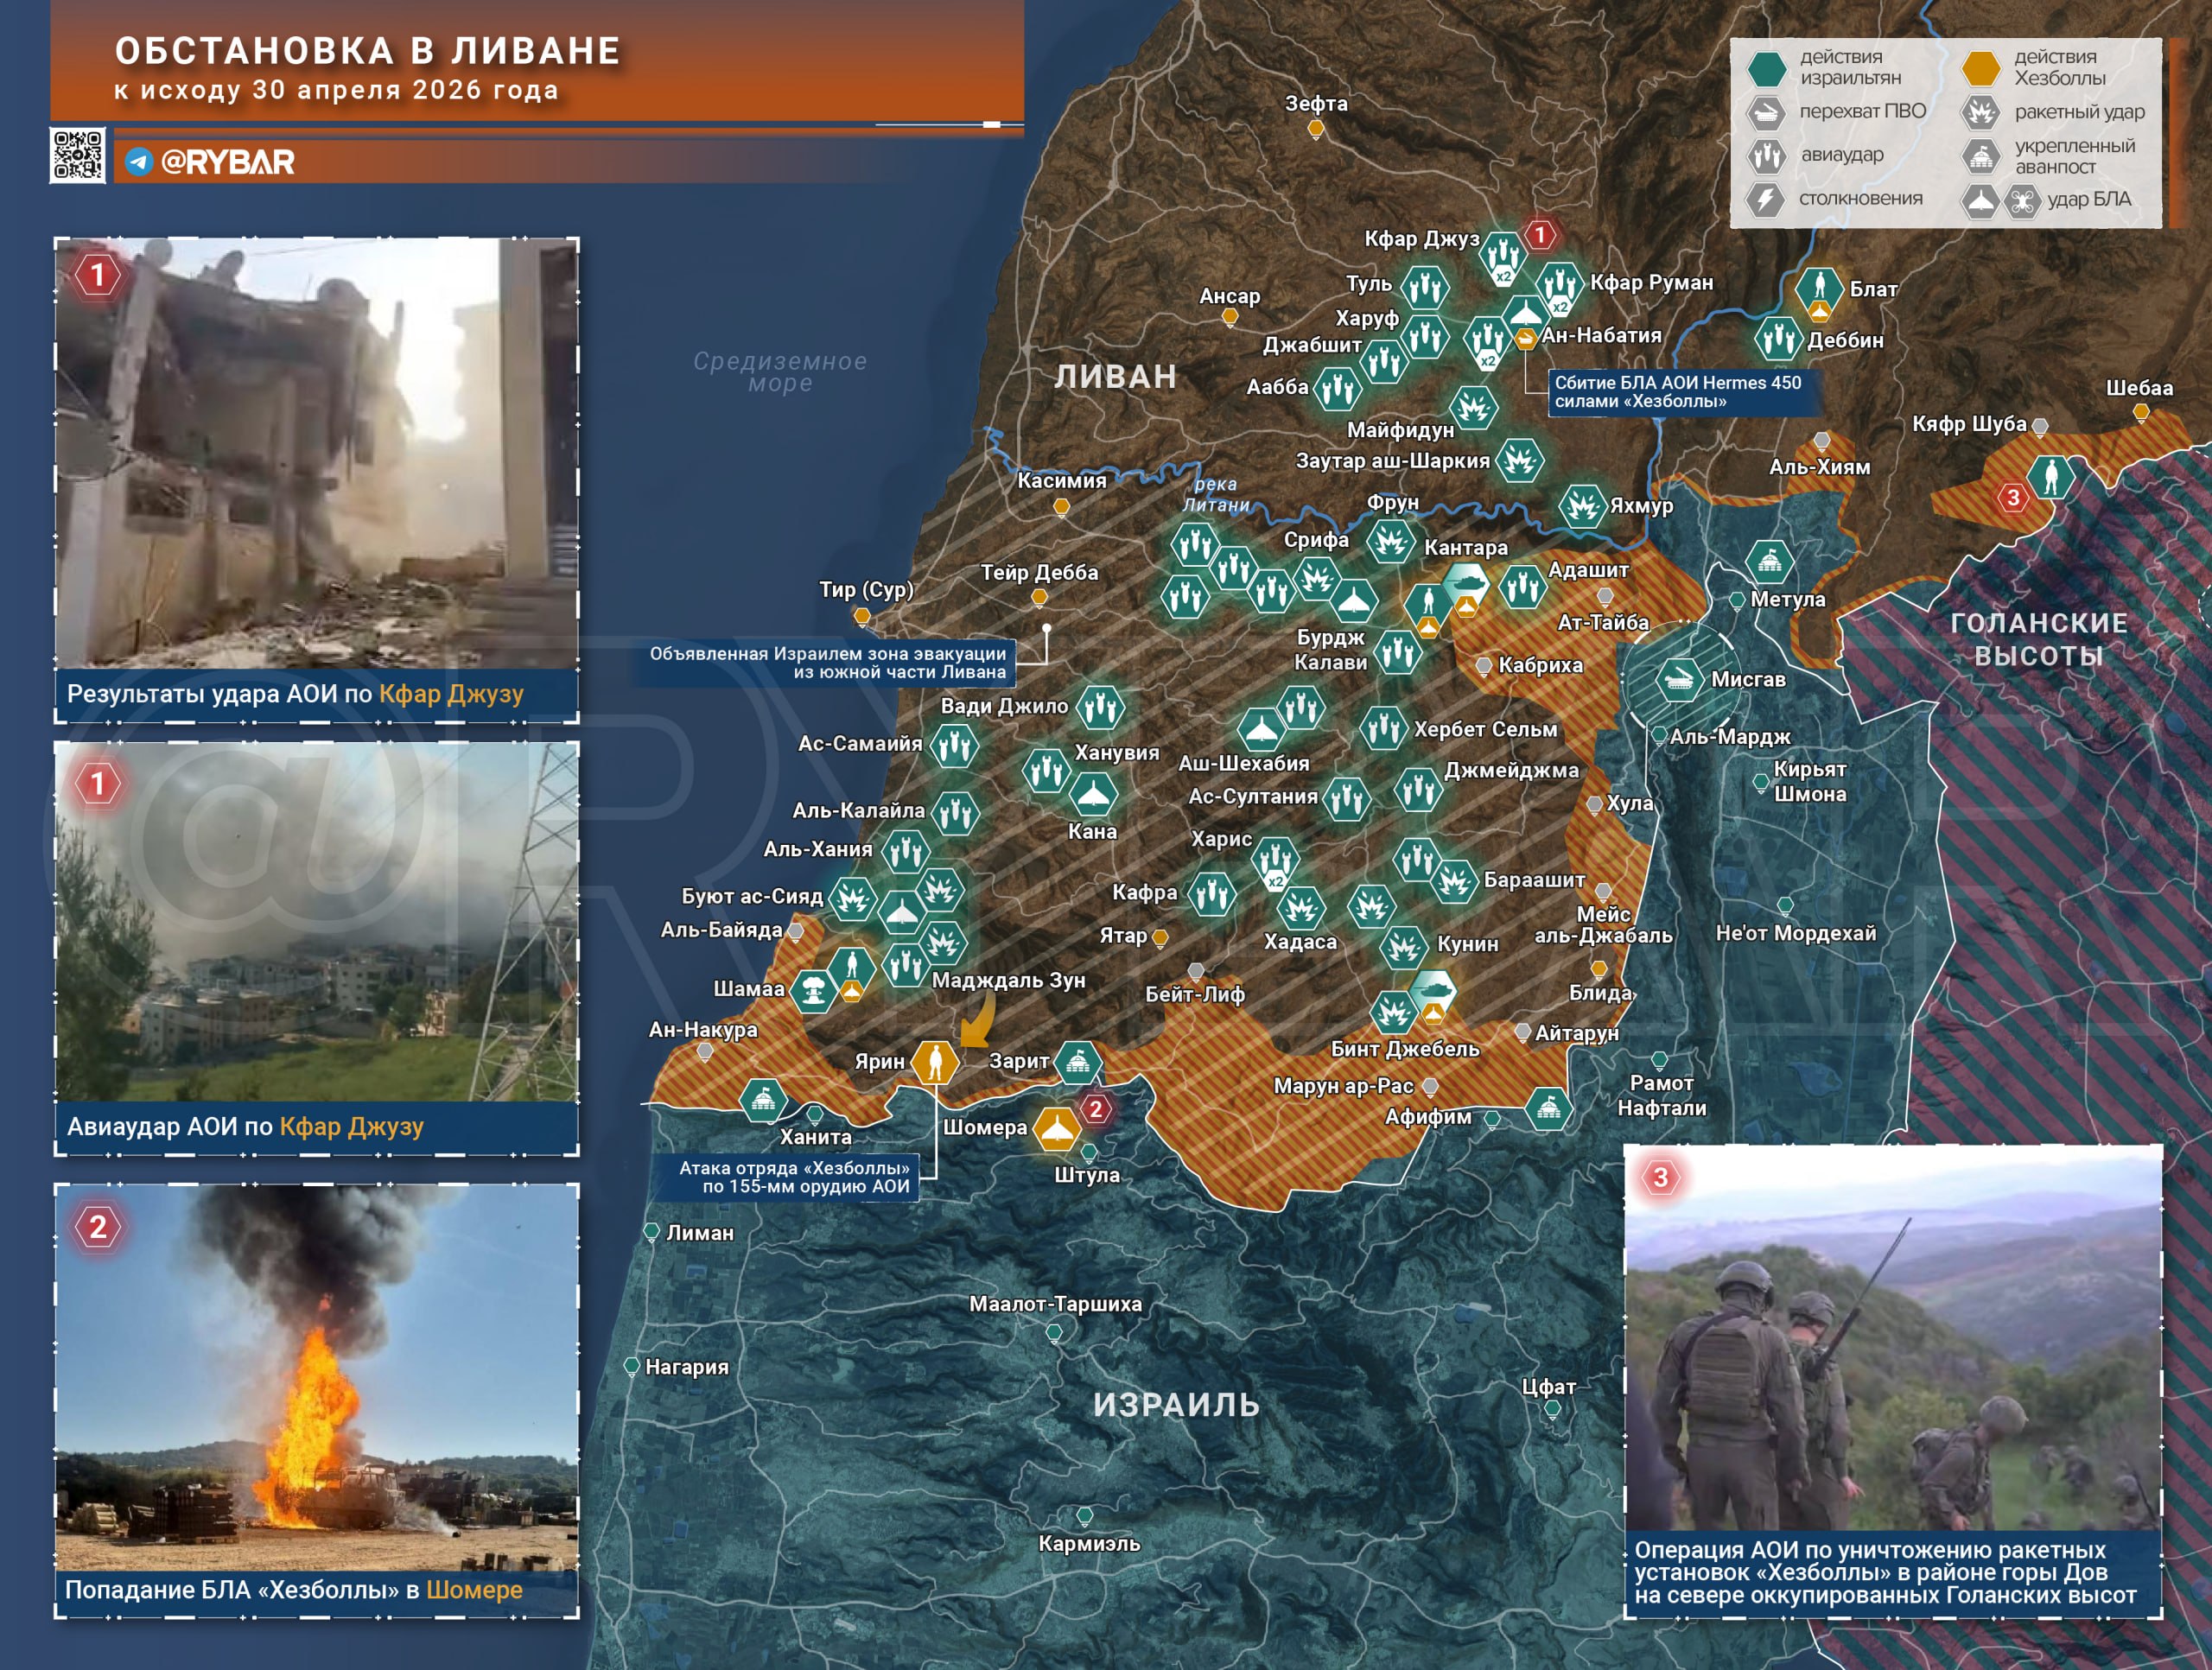Click the airstrike icon at Вади Джило
Image resolution: width=2212 pixels, height=1670 pixels.
(x=1101, y=707)
